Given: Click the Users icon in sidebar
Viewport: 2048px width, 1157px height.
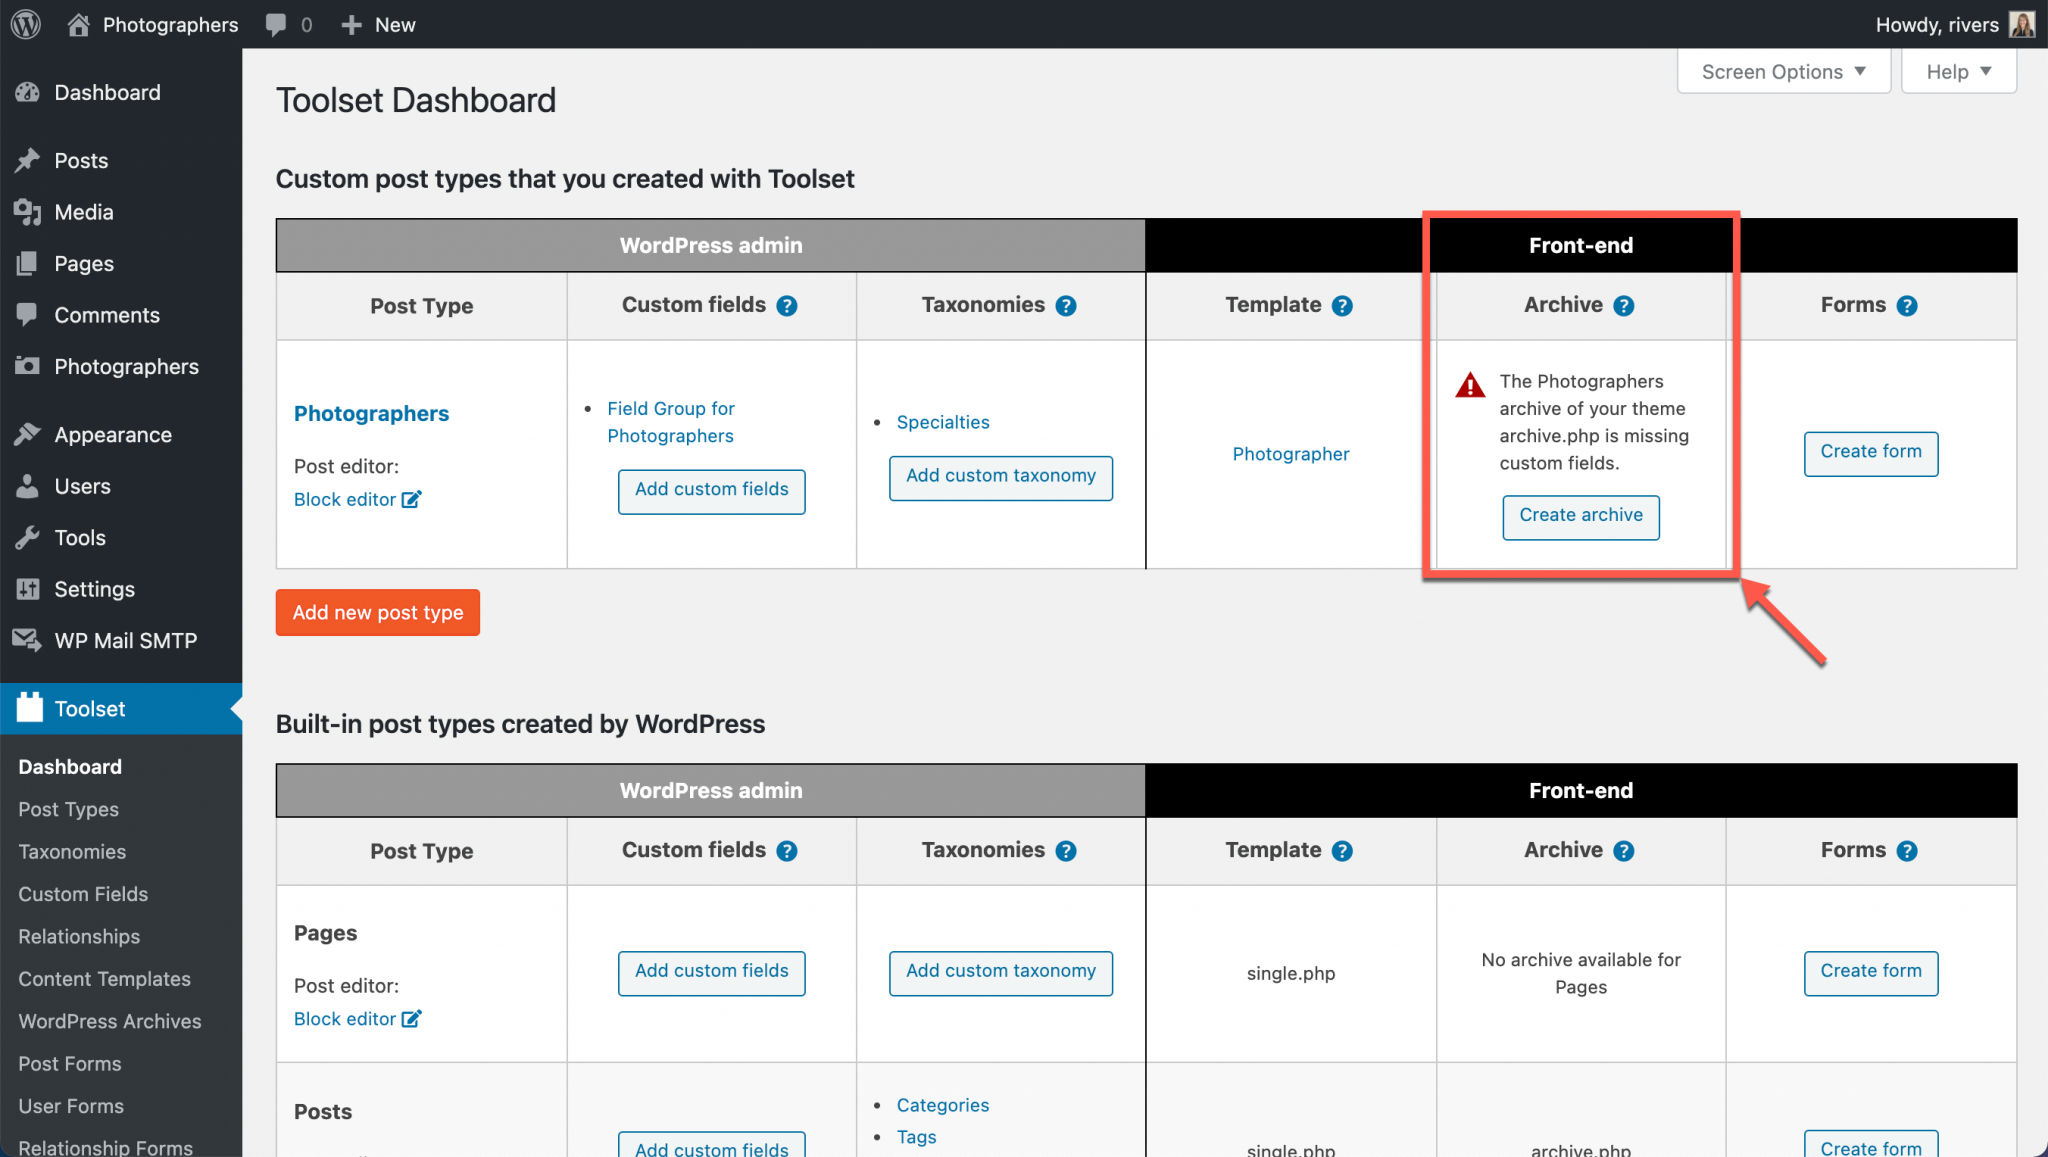Looking at the screenshot, I should click(x=28, y=486).
